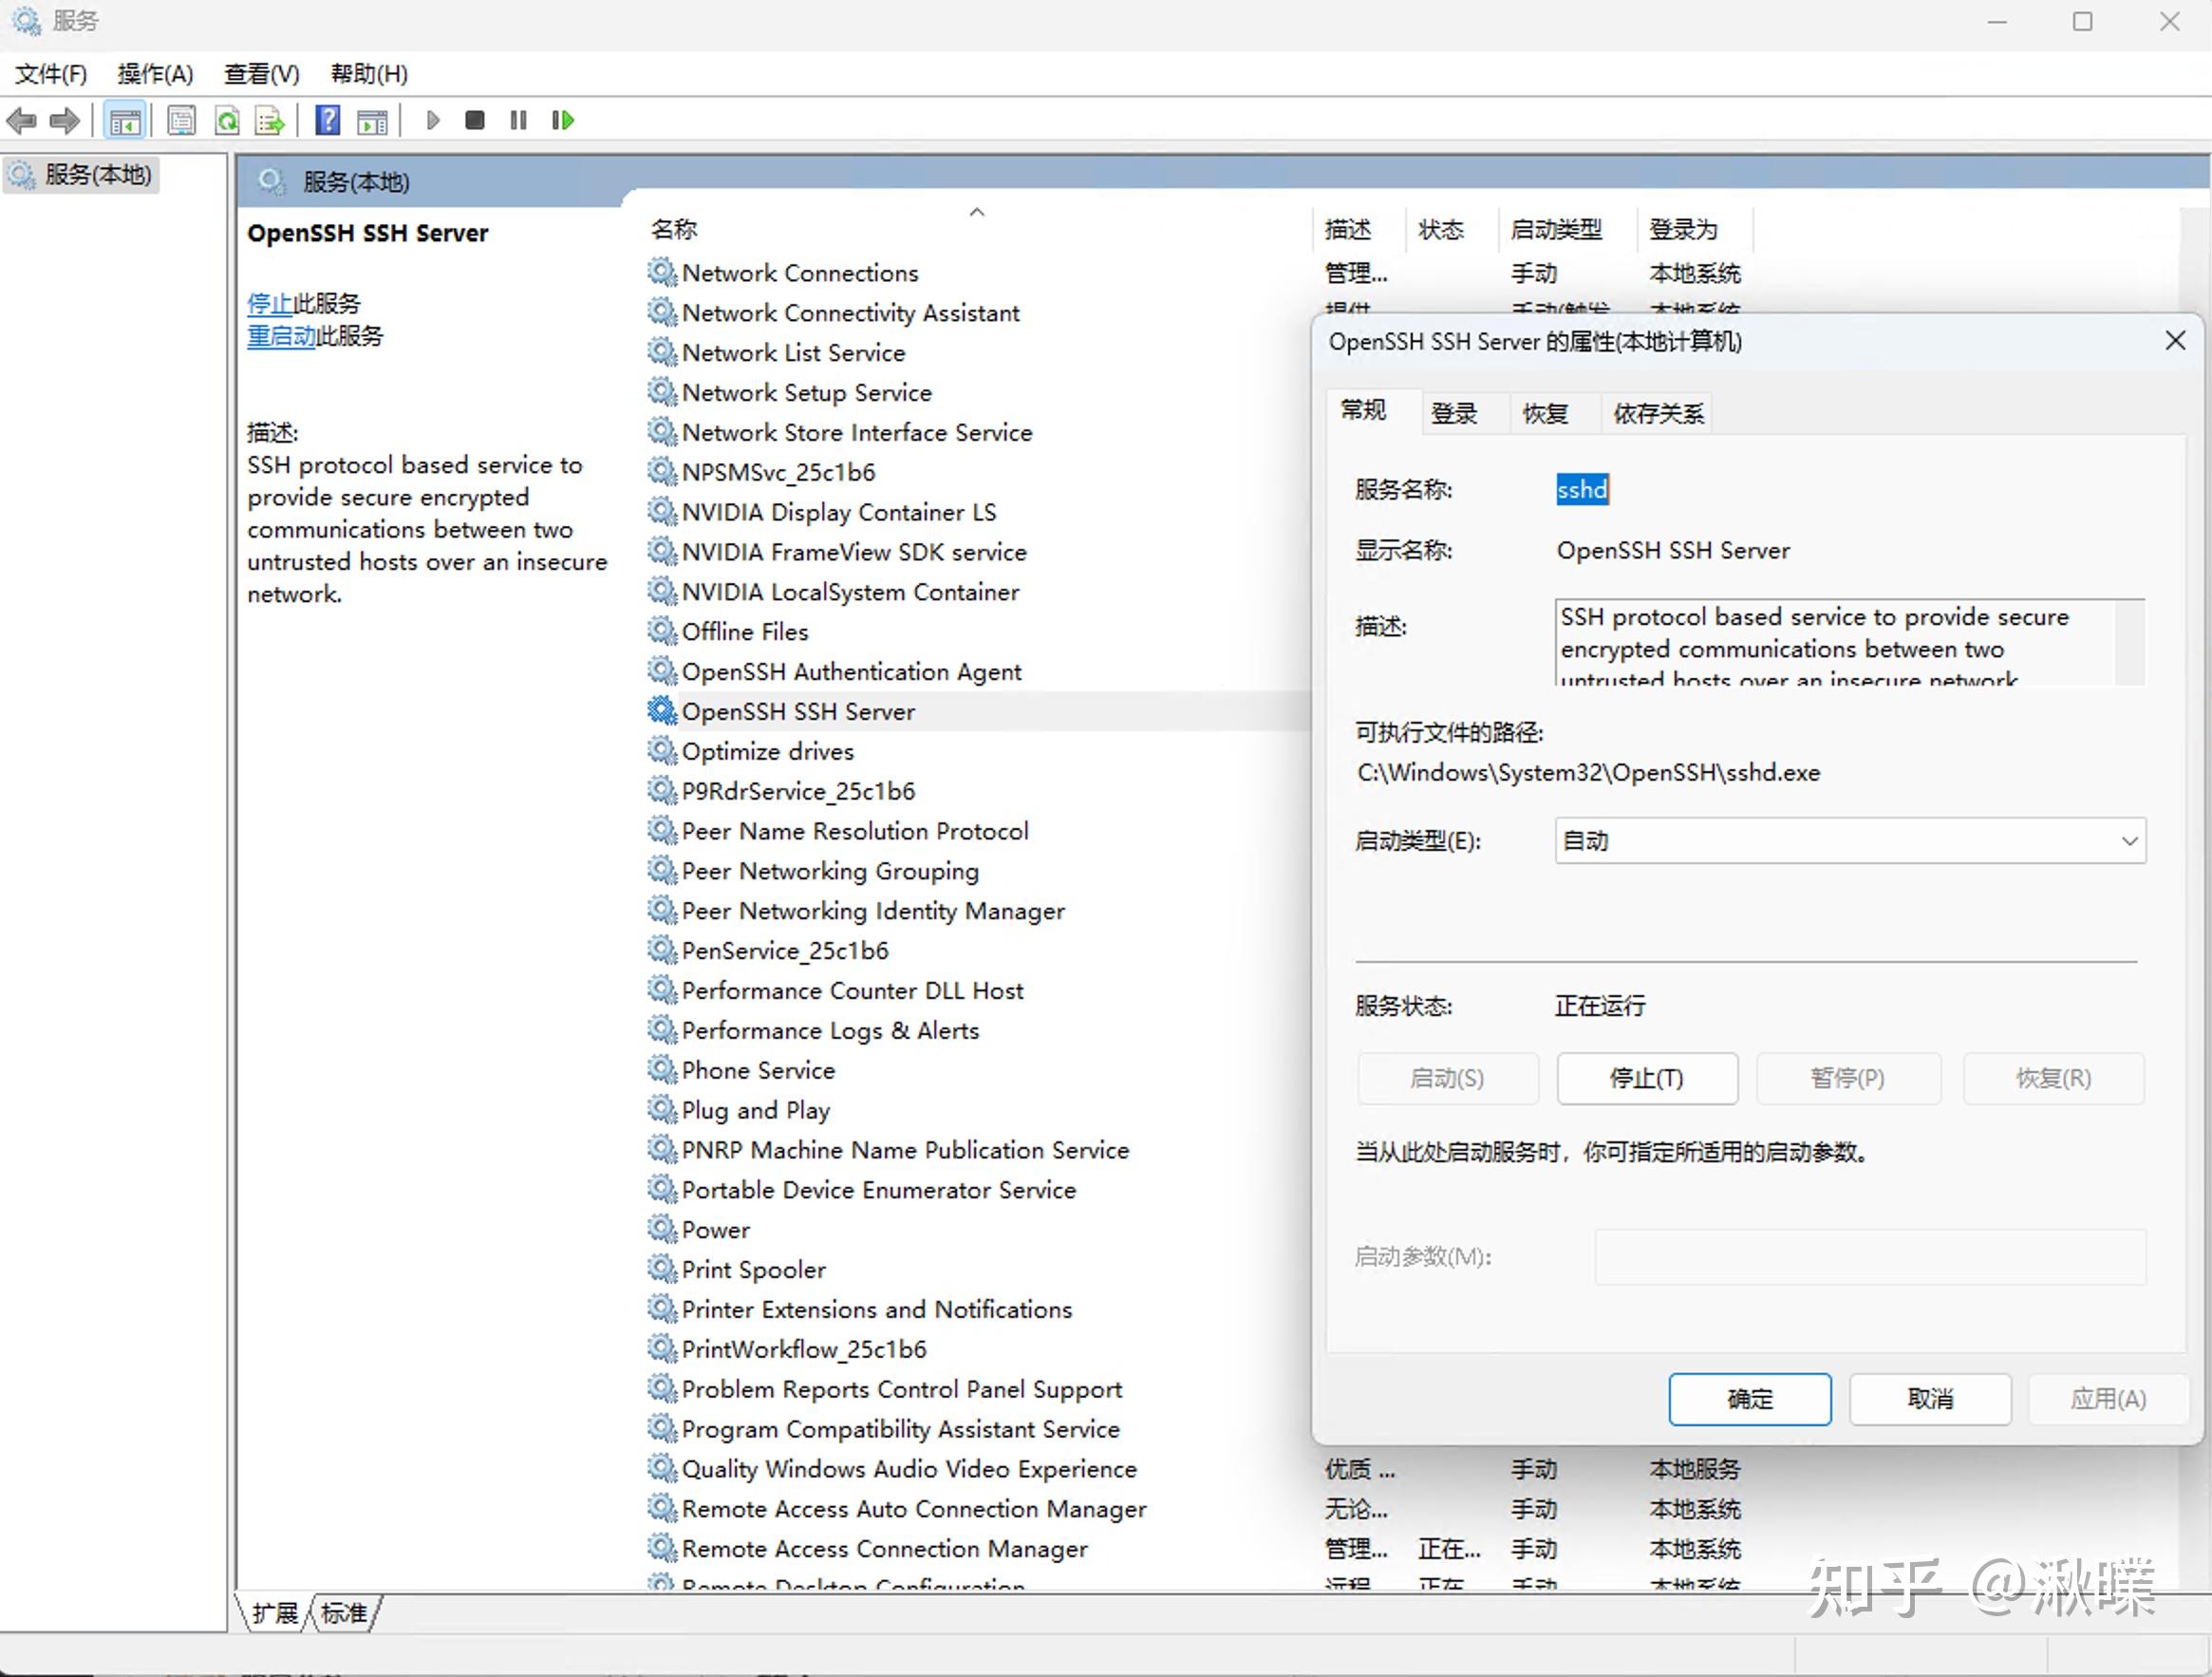The height and width of the screenshot is (1677, 2212).
Task: Click inside the 服务名称 field showing sshd
Action: [x=1582, y=489]
